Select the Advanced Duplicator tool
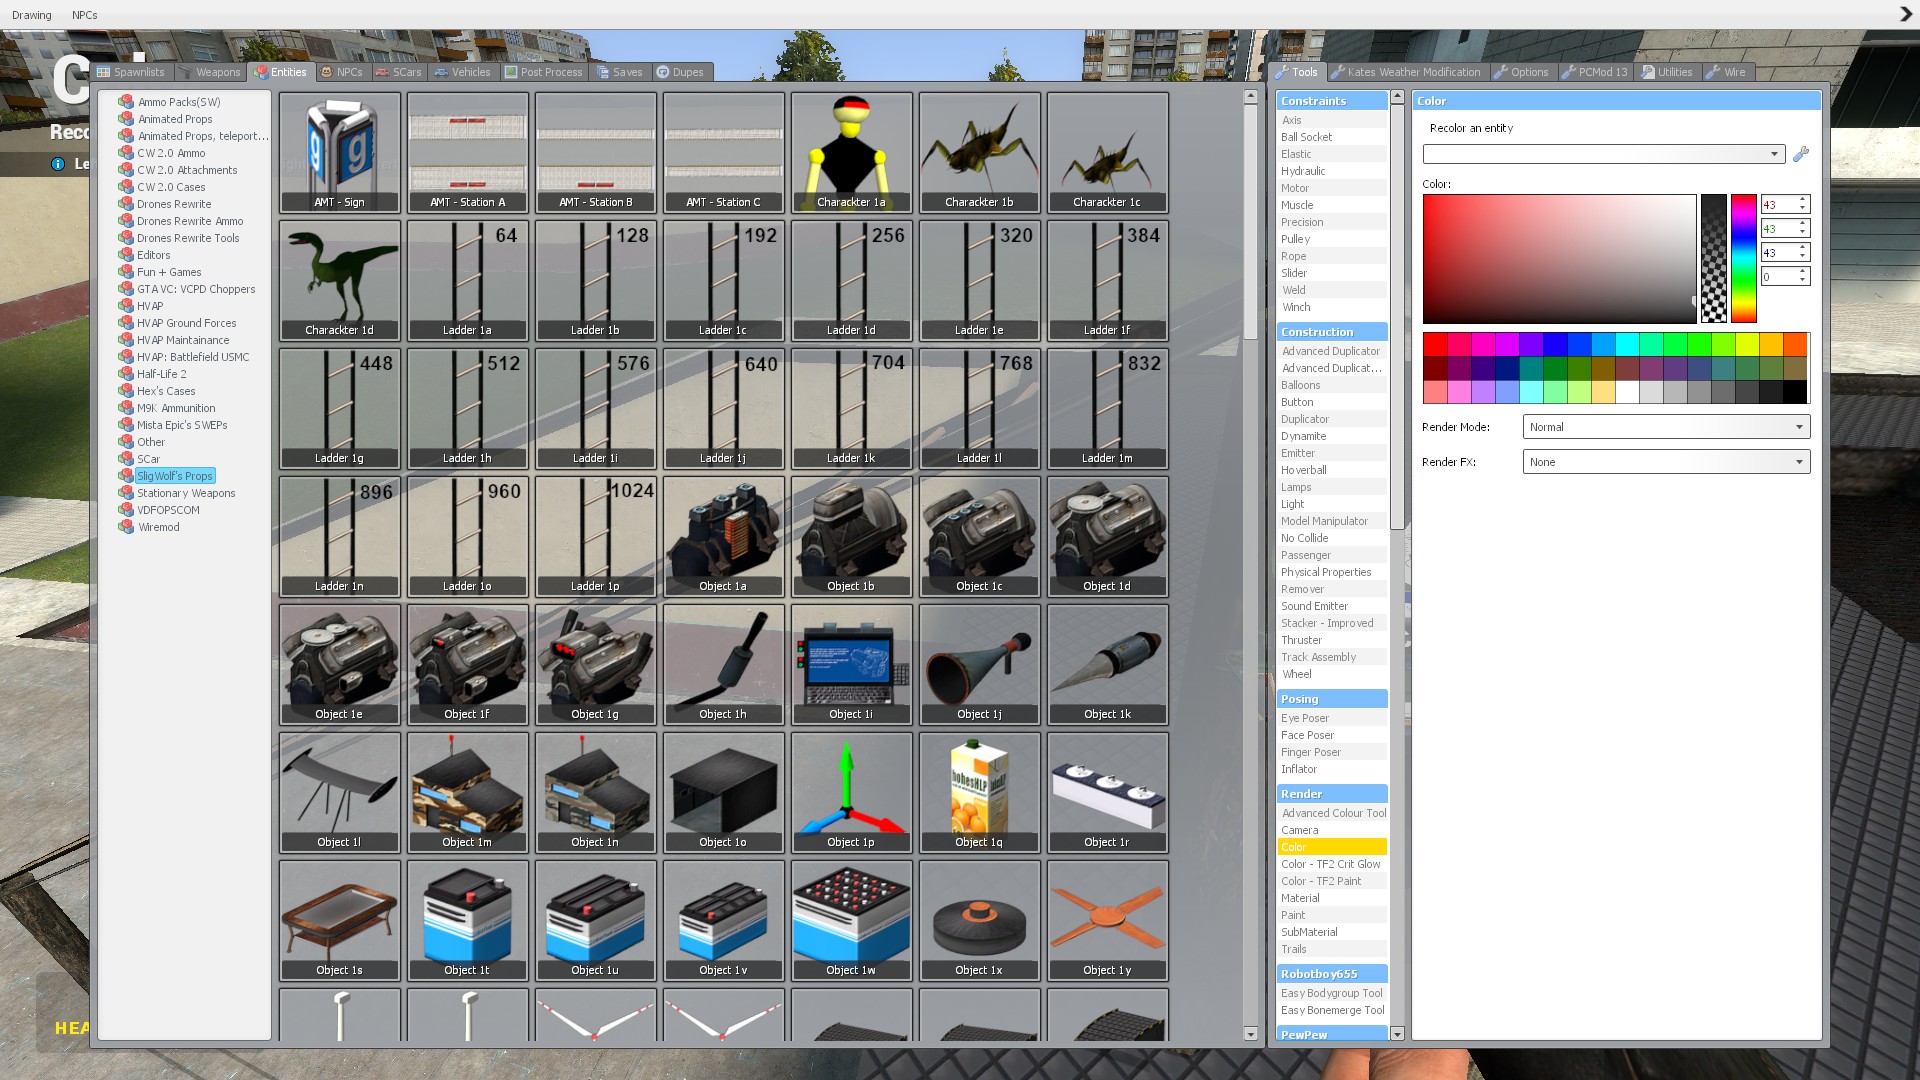1920x1080 pixels. point(1330,351)
